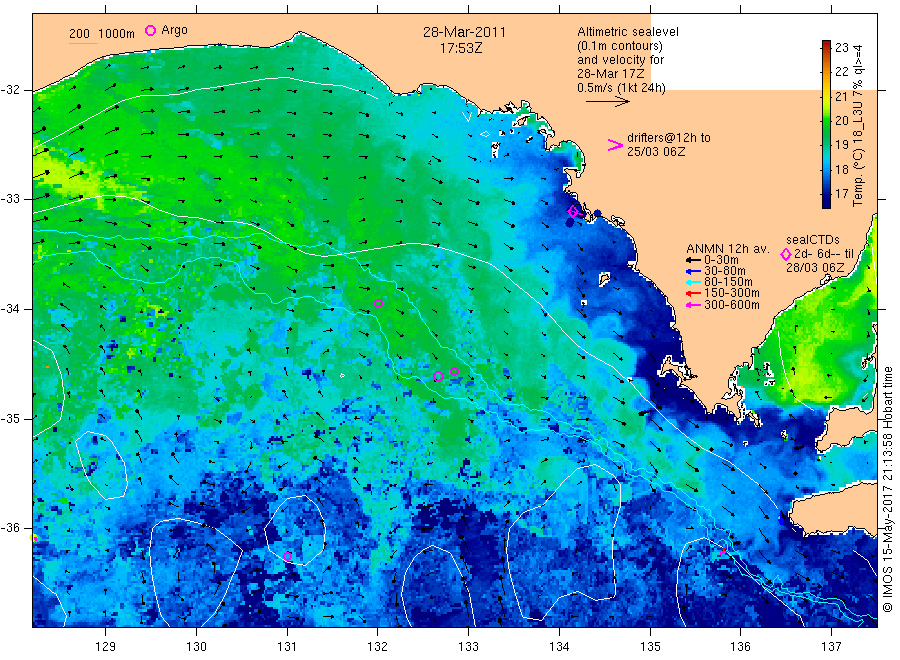Click the '0.5m/s (1kt 24h)' text
Screen dimensions: 900x660
pos(621,88)
